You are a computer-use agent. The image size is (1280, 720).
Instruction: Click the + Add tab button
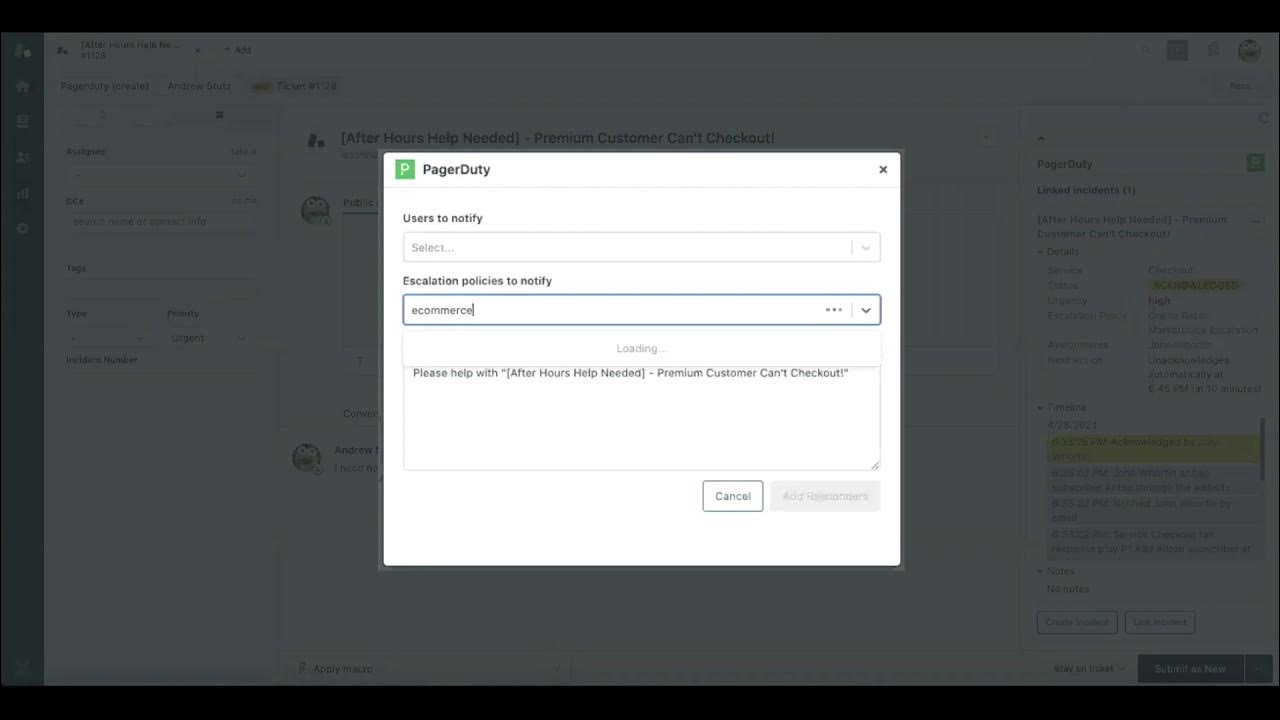(237, 50)
